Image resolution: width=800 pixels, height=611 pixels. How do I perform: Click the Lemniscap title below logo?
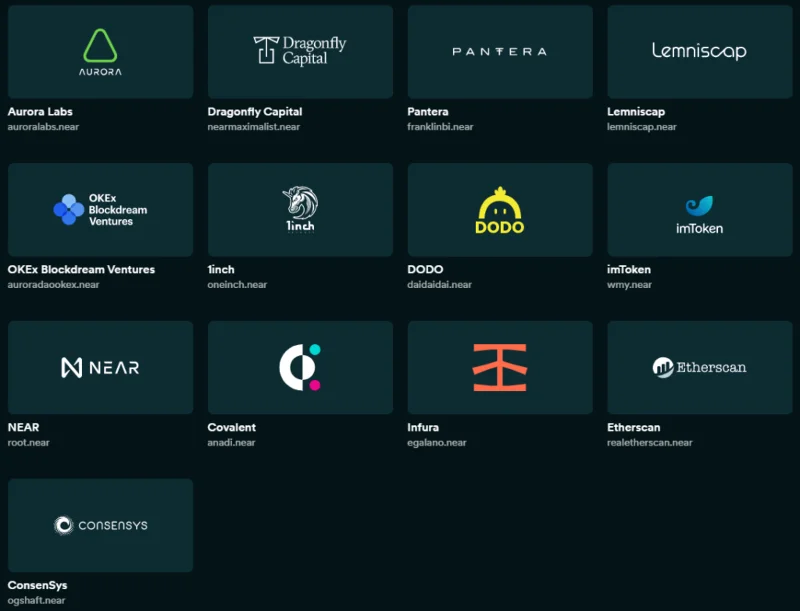click(x=636, y=112)
